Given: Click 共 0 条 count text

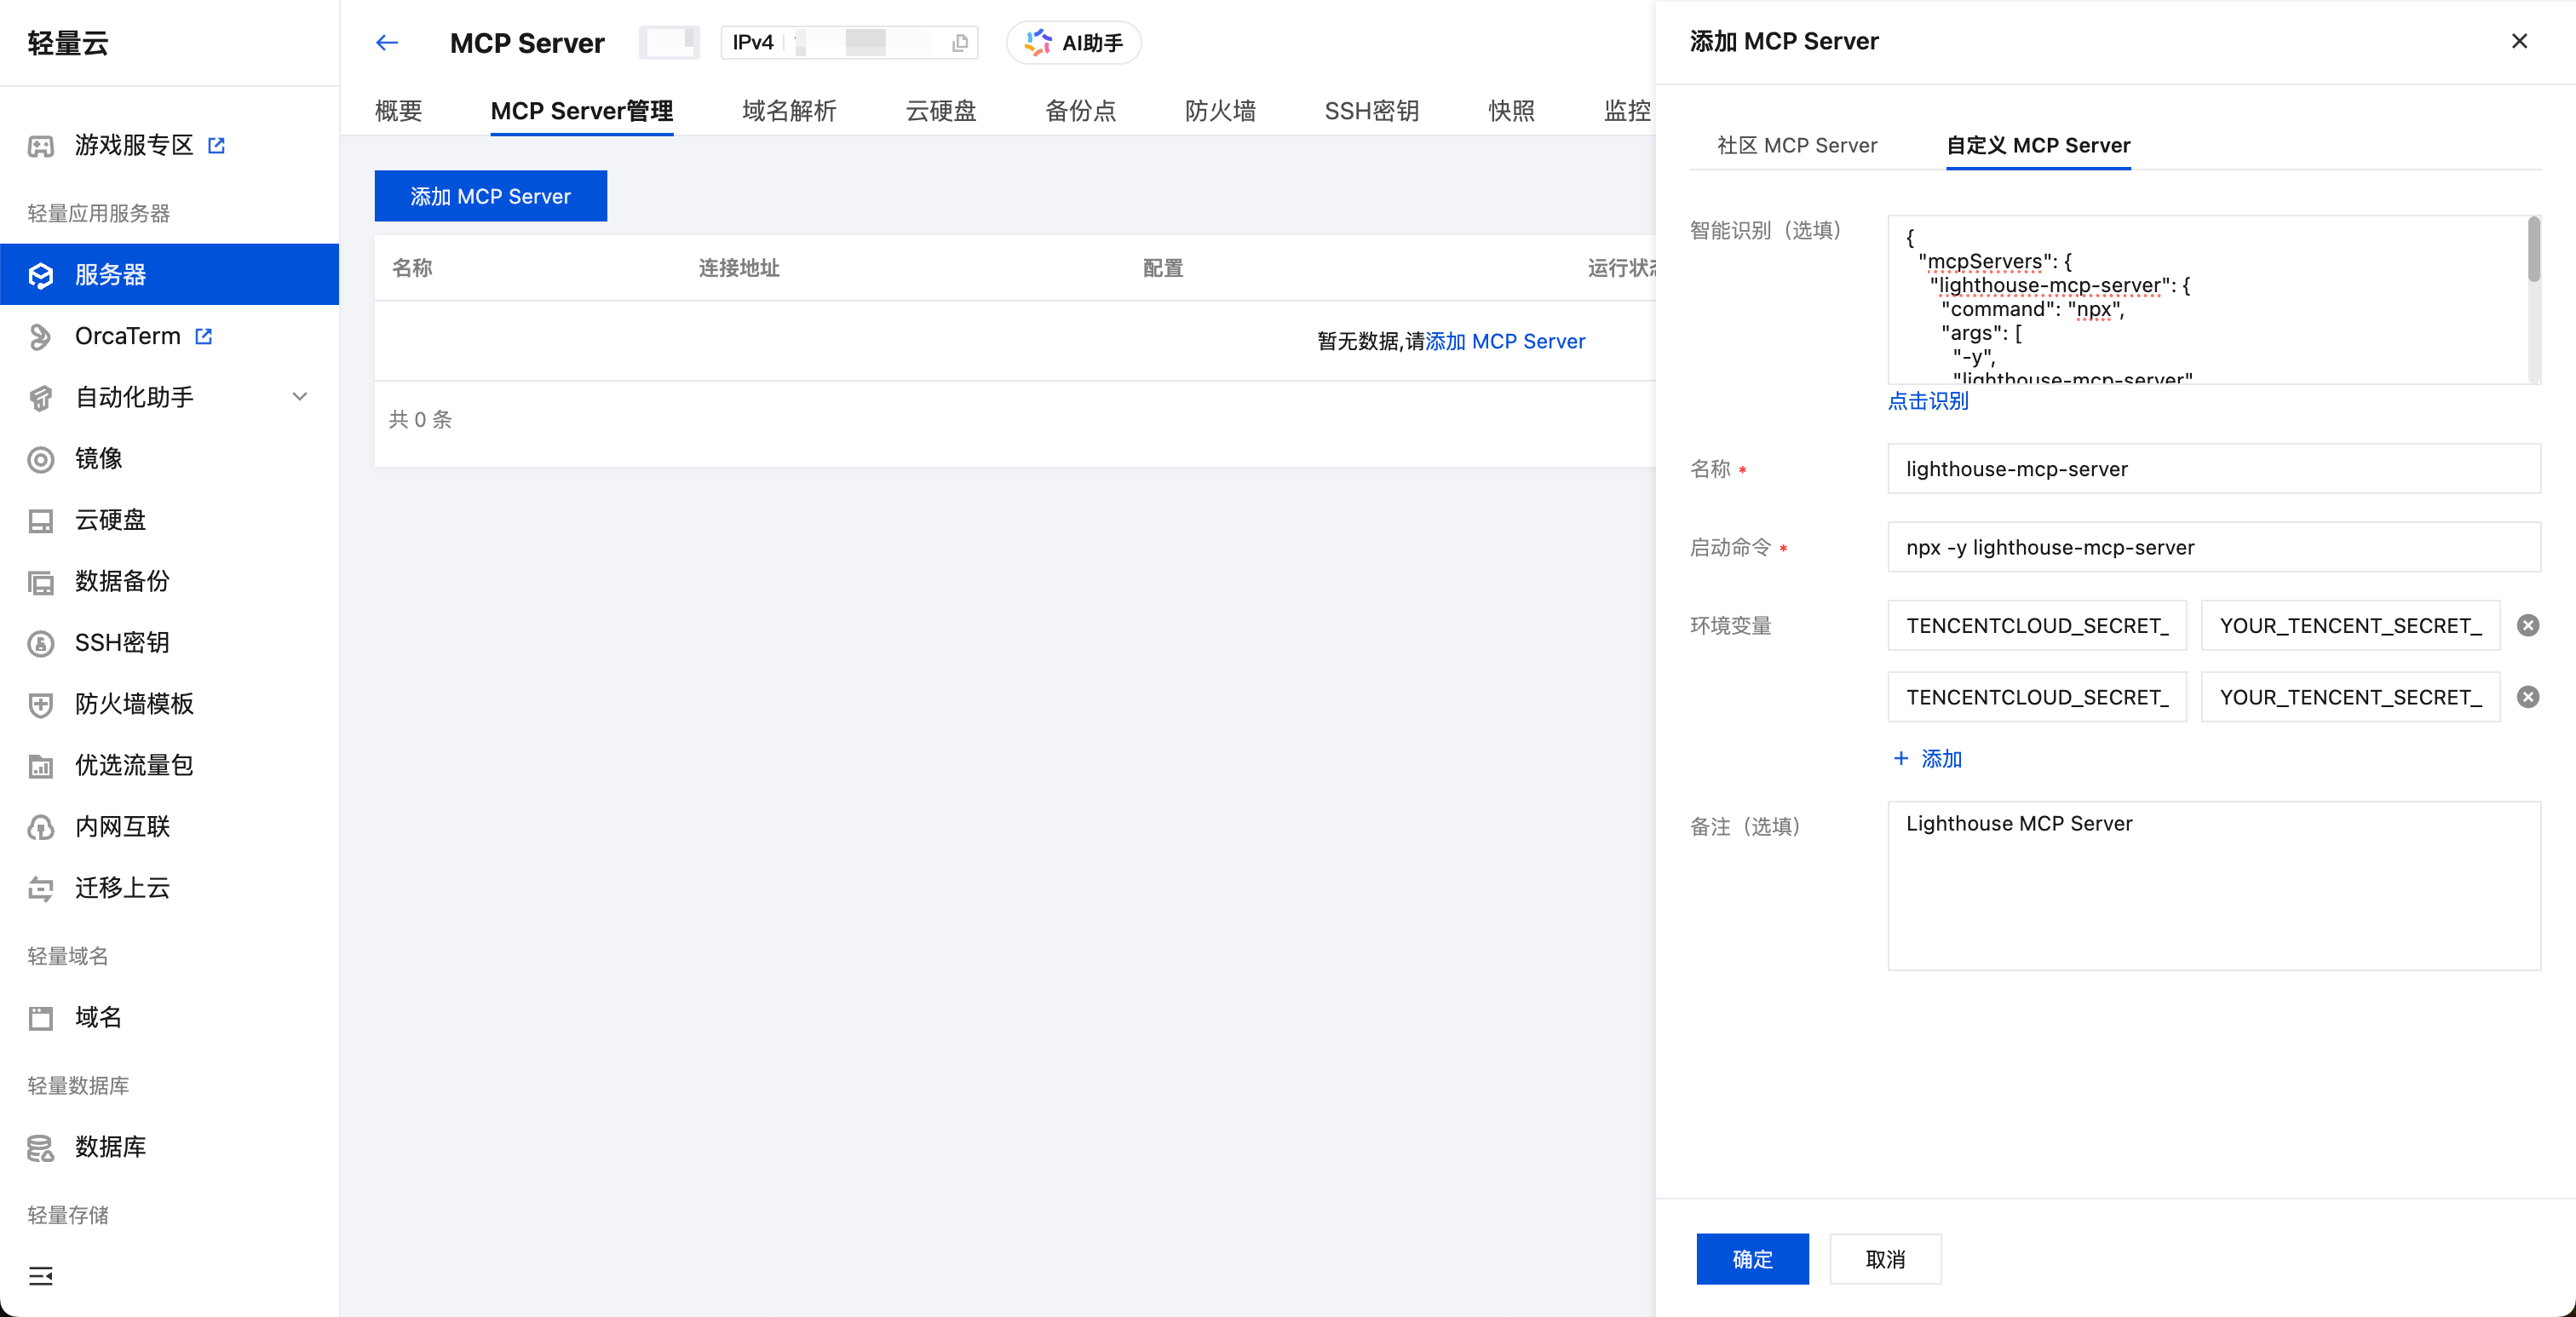Looking at the screenshot, I should coord(420,419).
